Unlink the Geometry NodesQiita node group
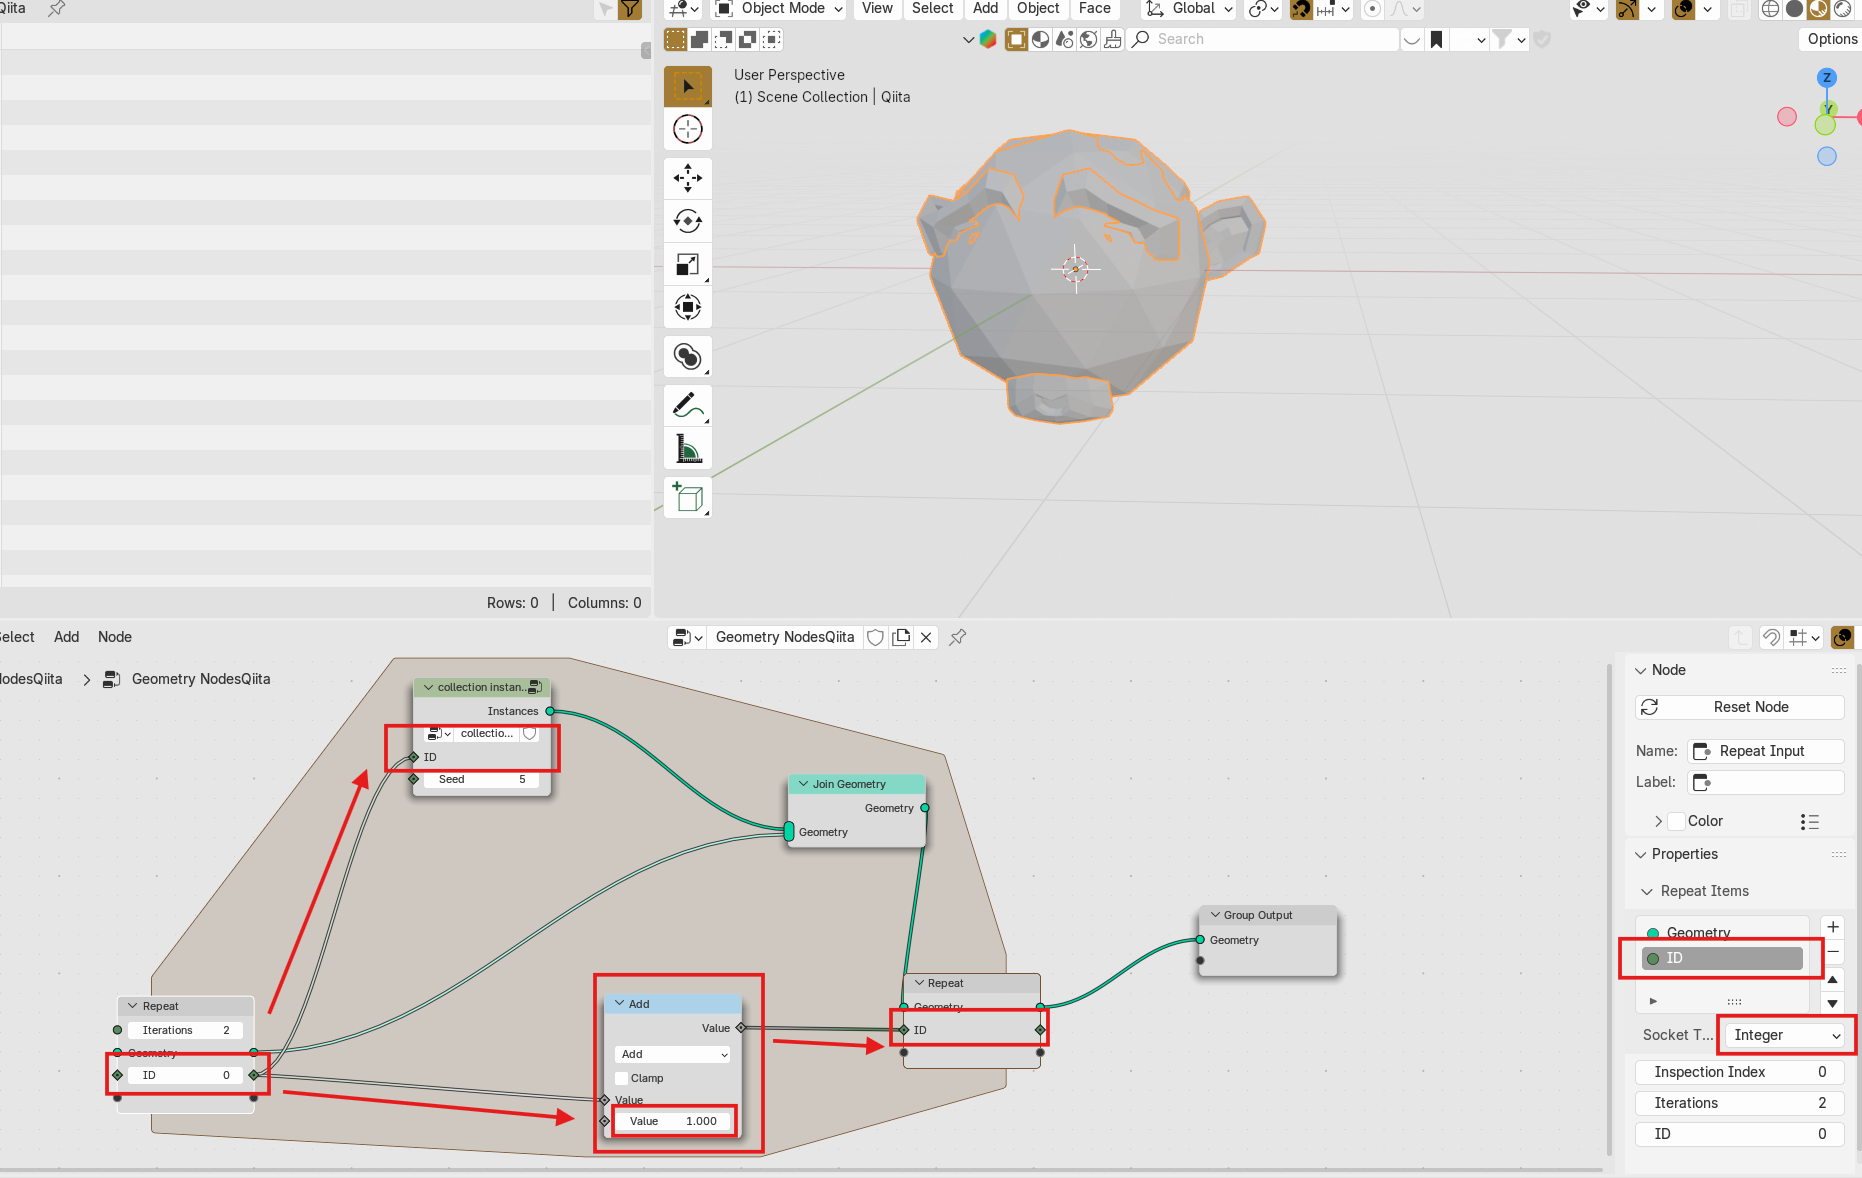Image resolution: width=1862 pixels, height=1178 pixels. point(926,637)
